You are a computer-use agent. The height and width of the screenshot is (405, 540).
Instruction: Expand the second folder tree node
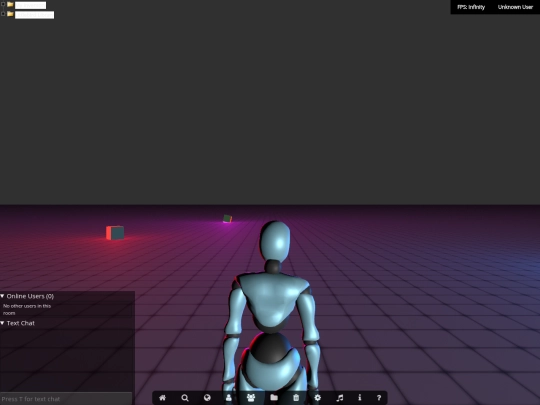3,14
